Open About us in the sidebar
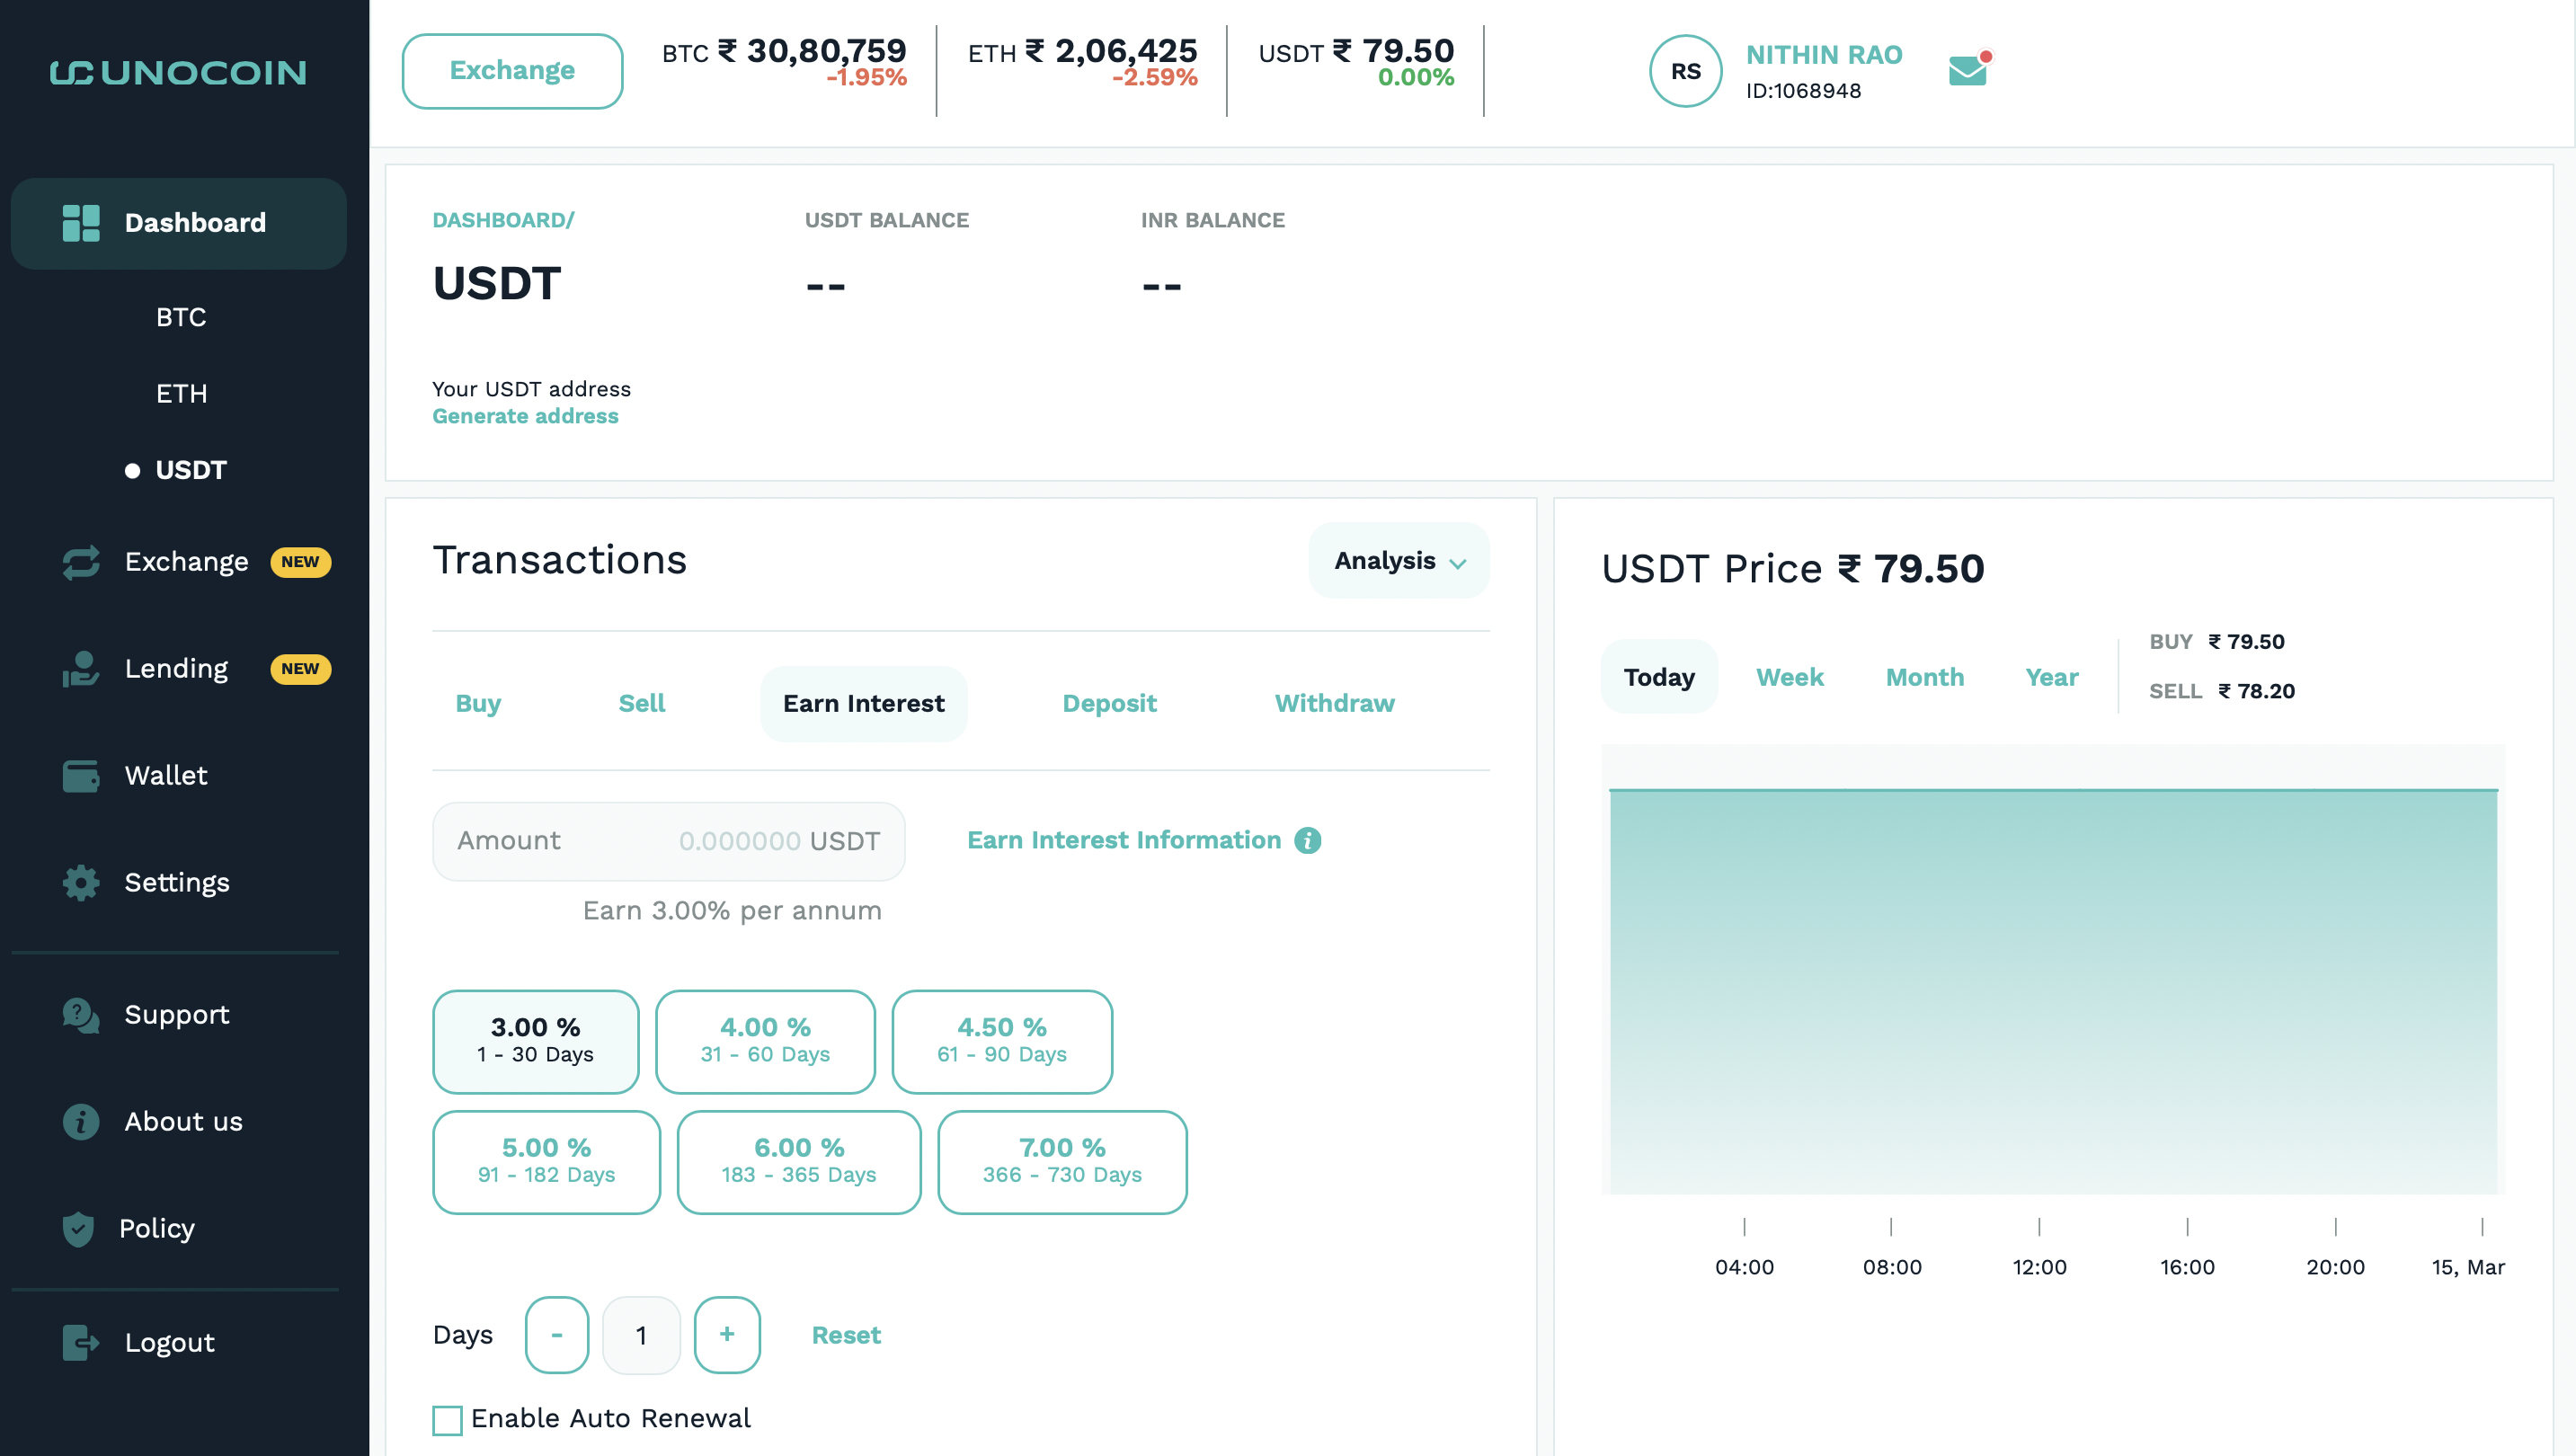This screenshot has height=1456, width=2576. pyautogui.click(x=184, y=1122)
